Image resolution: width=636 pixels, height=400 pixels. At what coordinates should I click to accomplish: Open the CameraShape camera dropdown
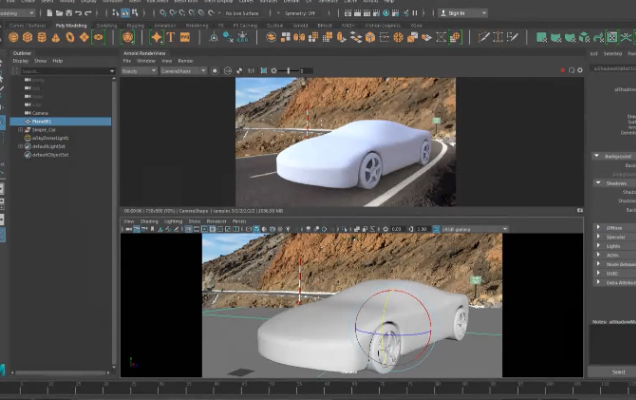click(x=184, y=71)
